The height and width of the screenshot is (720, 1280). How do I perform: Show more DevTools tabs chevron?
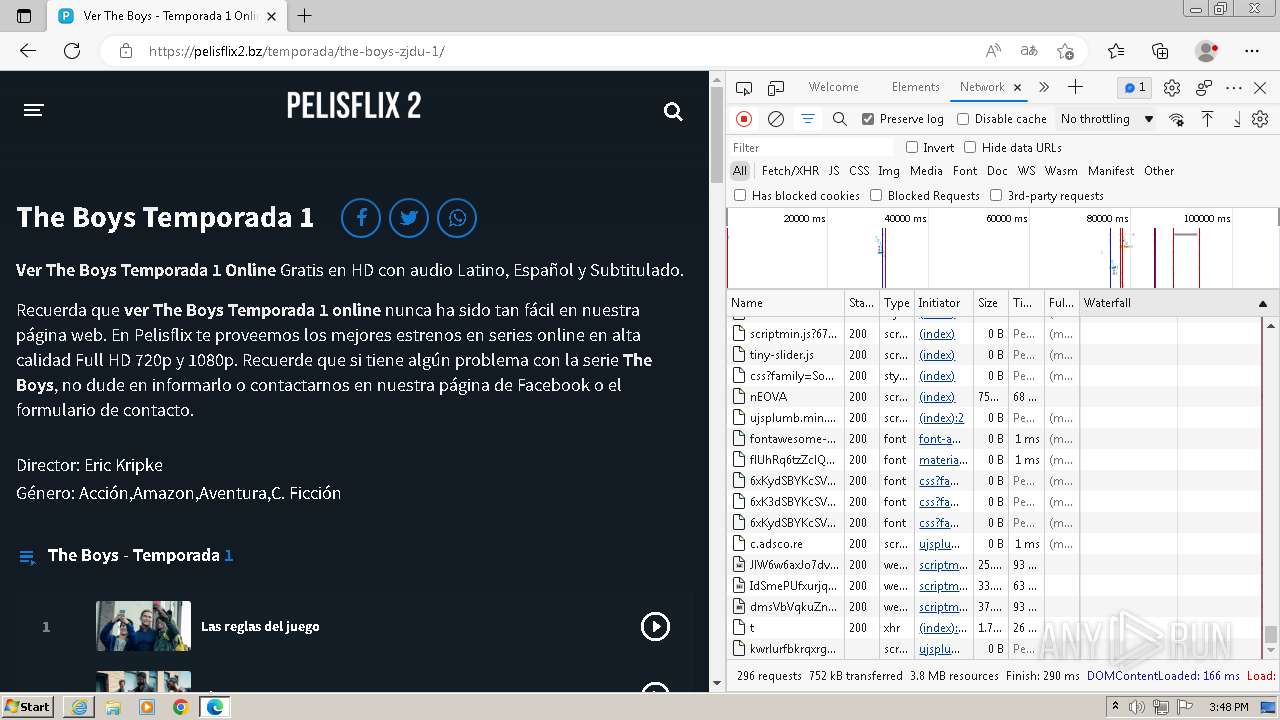pos(1044,87)
